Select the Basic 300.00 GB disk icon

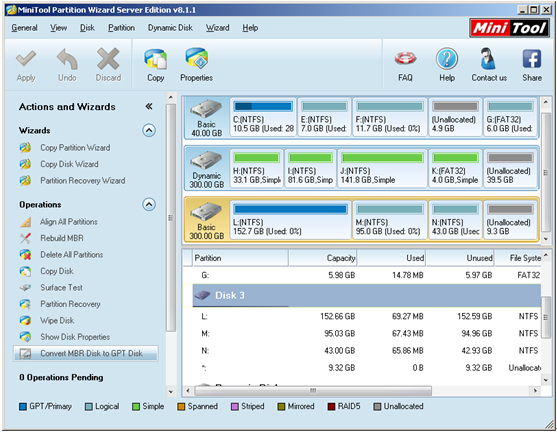point(206,211)
